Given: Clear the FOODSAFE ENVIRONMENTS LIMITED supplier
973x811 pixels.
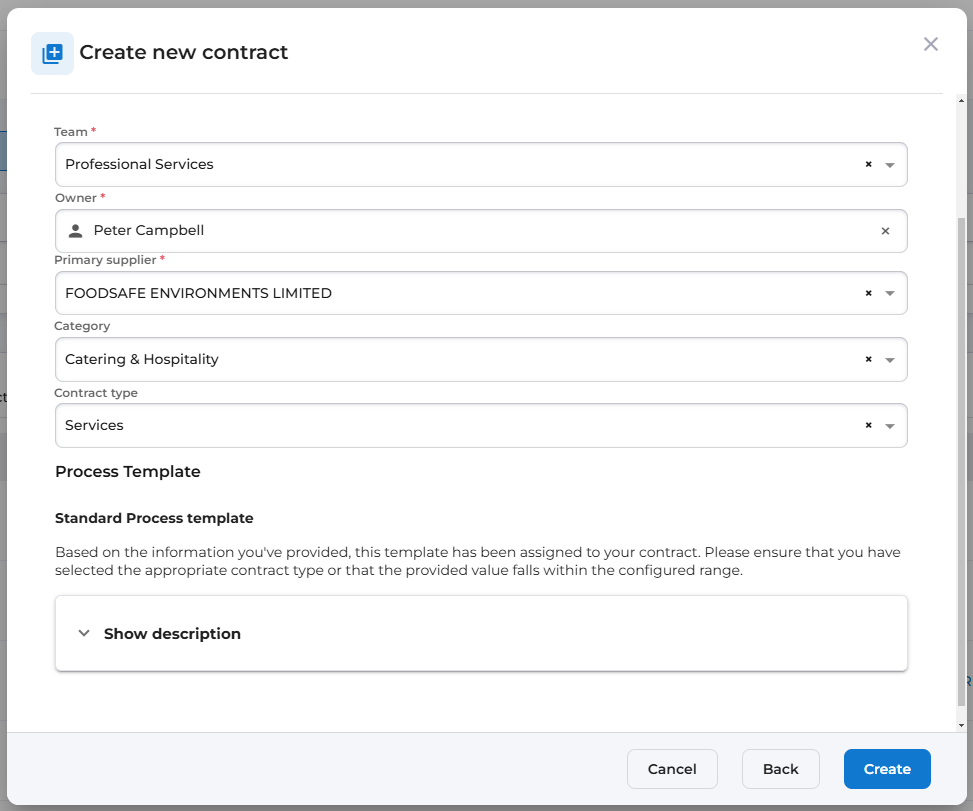Looking at the screenshot, I should pyautogui.click(x=868, y=293).
